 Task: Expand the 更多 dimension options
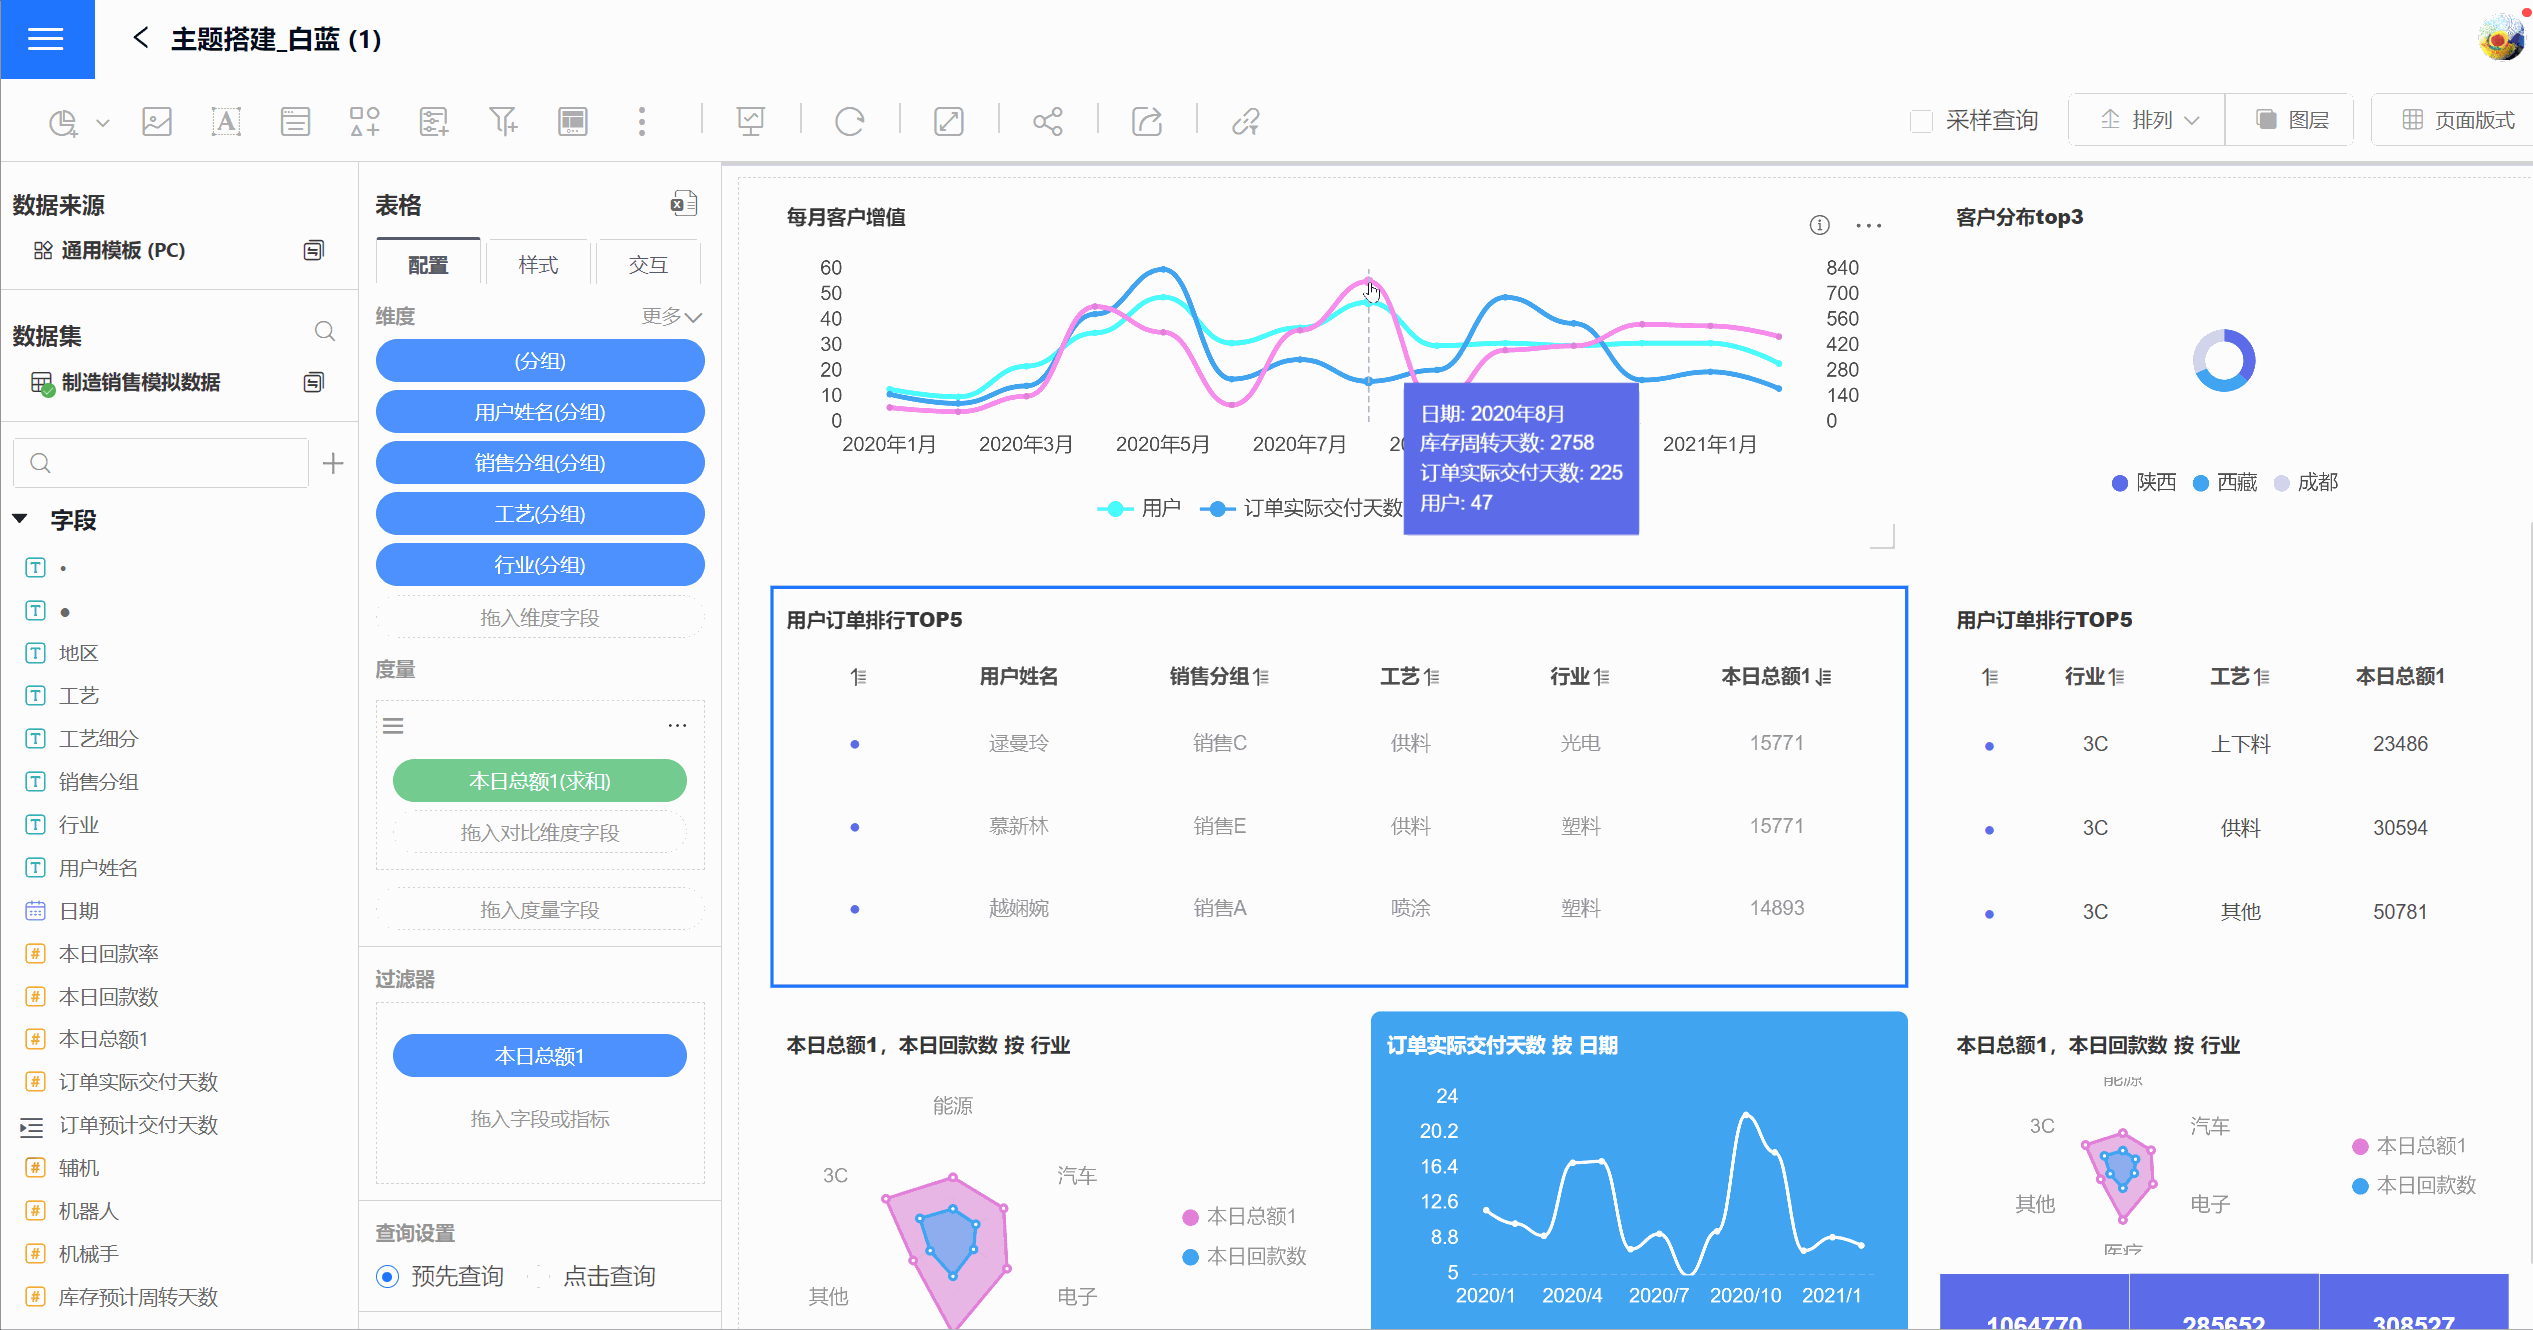(x=671, y=316)
